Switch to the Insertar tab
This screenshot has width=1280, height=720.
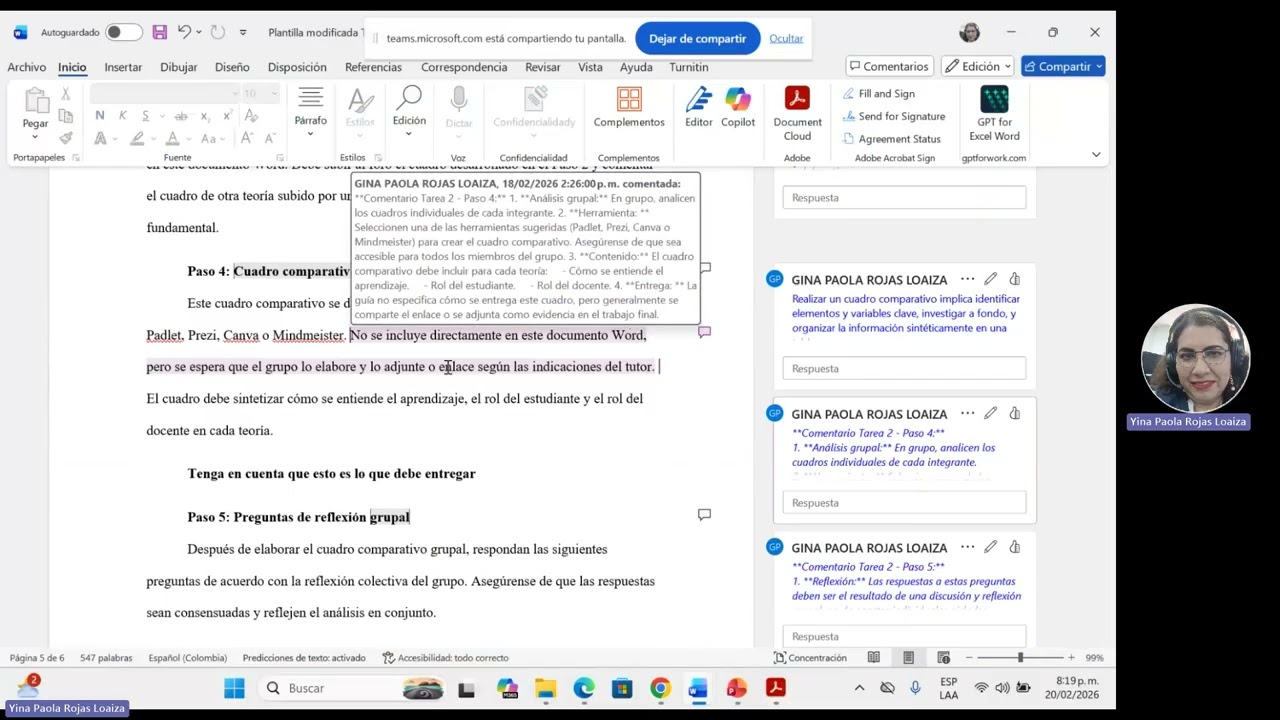click(123, 67)
